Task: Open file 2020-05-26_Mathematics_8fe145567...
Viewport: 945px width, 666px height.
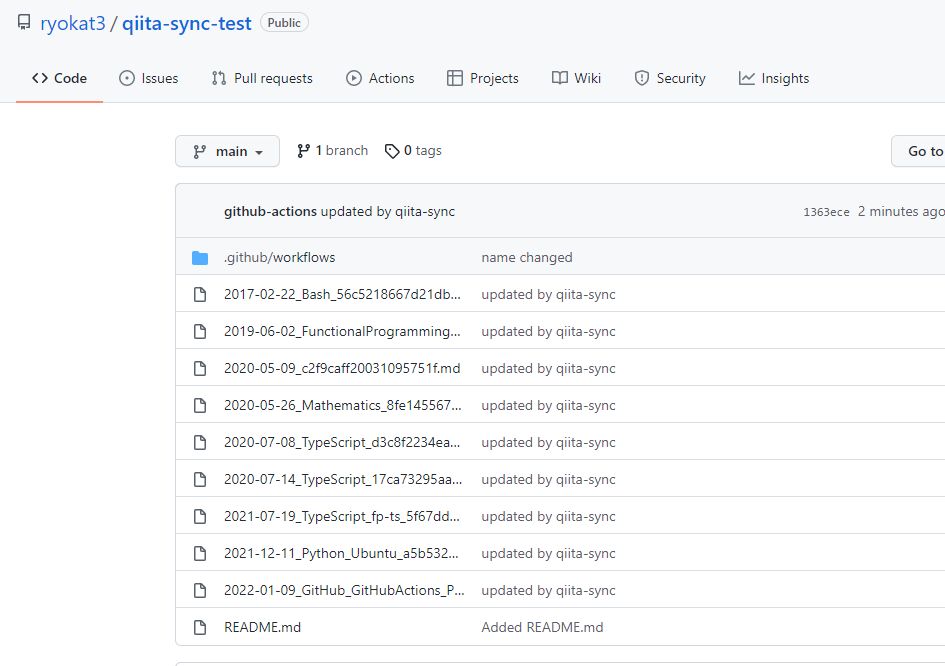Action: [343, 405]
